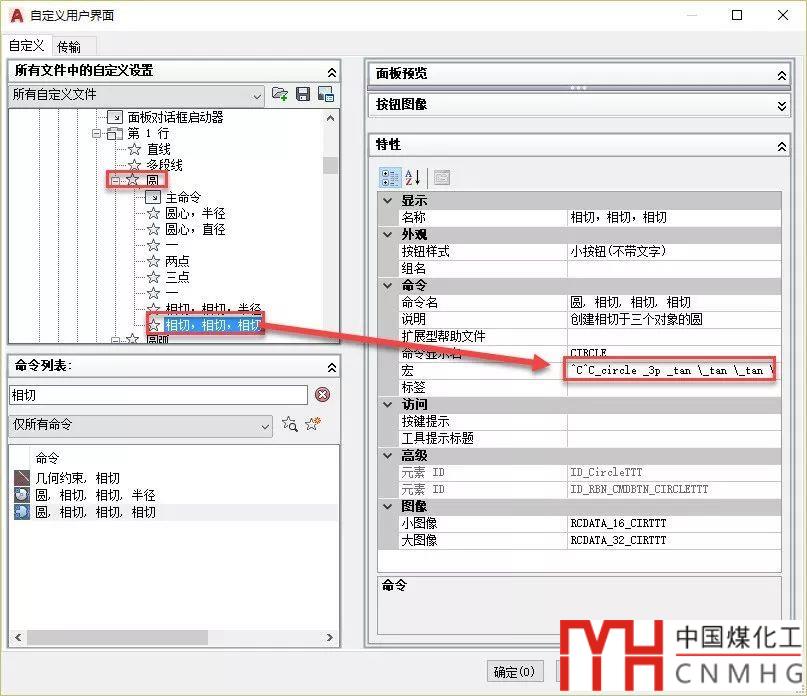Collapse the 命令列表 pane
The width and height of the screenshot is (807, 696).
(332, 368)
